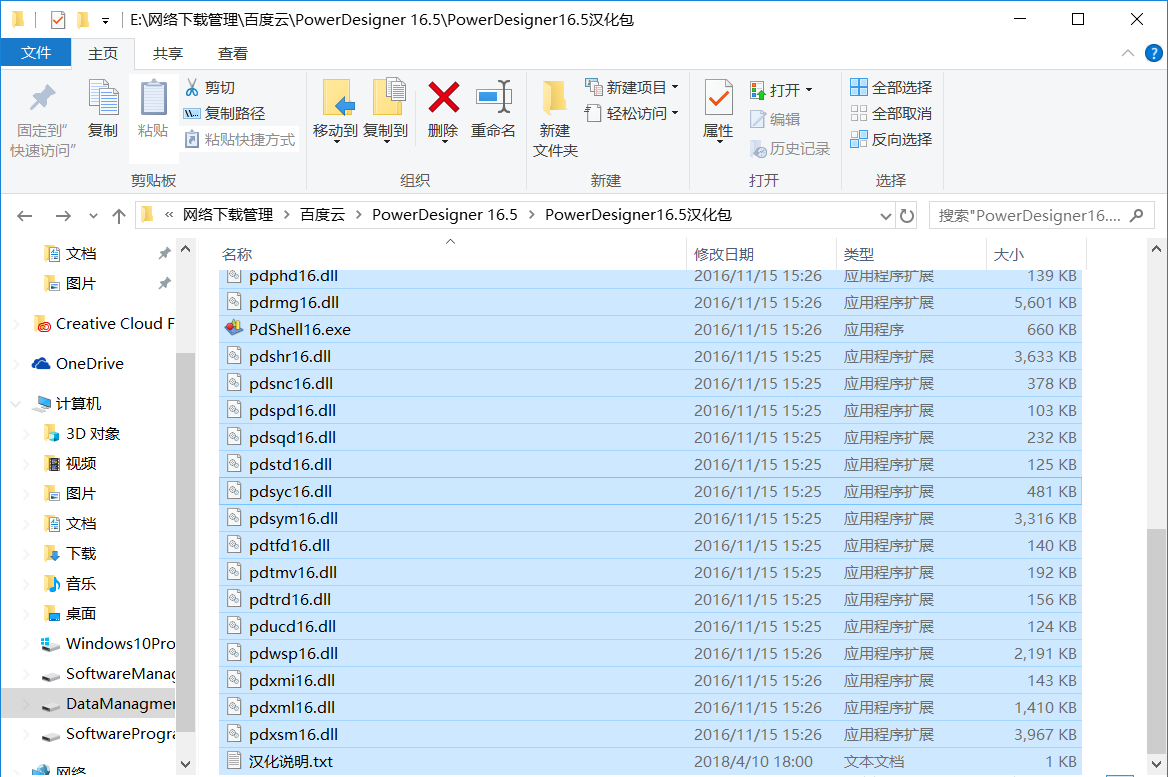Image resolution: width=1168 pixels, height=777 pixels.
Task: Expand the OneDrive tree node
Action: [x=16, y=364]
